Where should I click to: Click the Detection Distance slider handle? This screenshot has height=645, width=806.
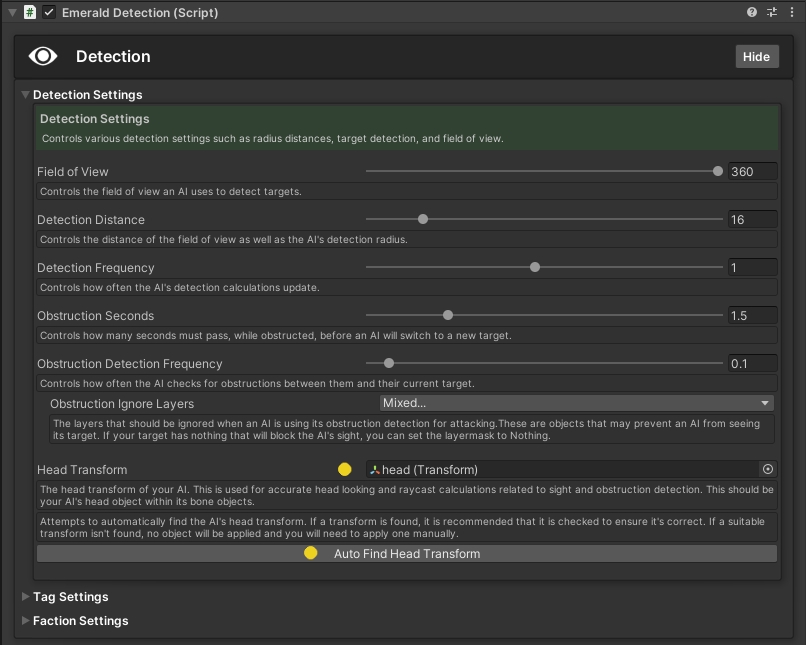tap(423, 219)
